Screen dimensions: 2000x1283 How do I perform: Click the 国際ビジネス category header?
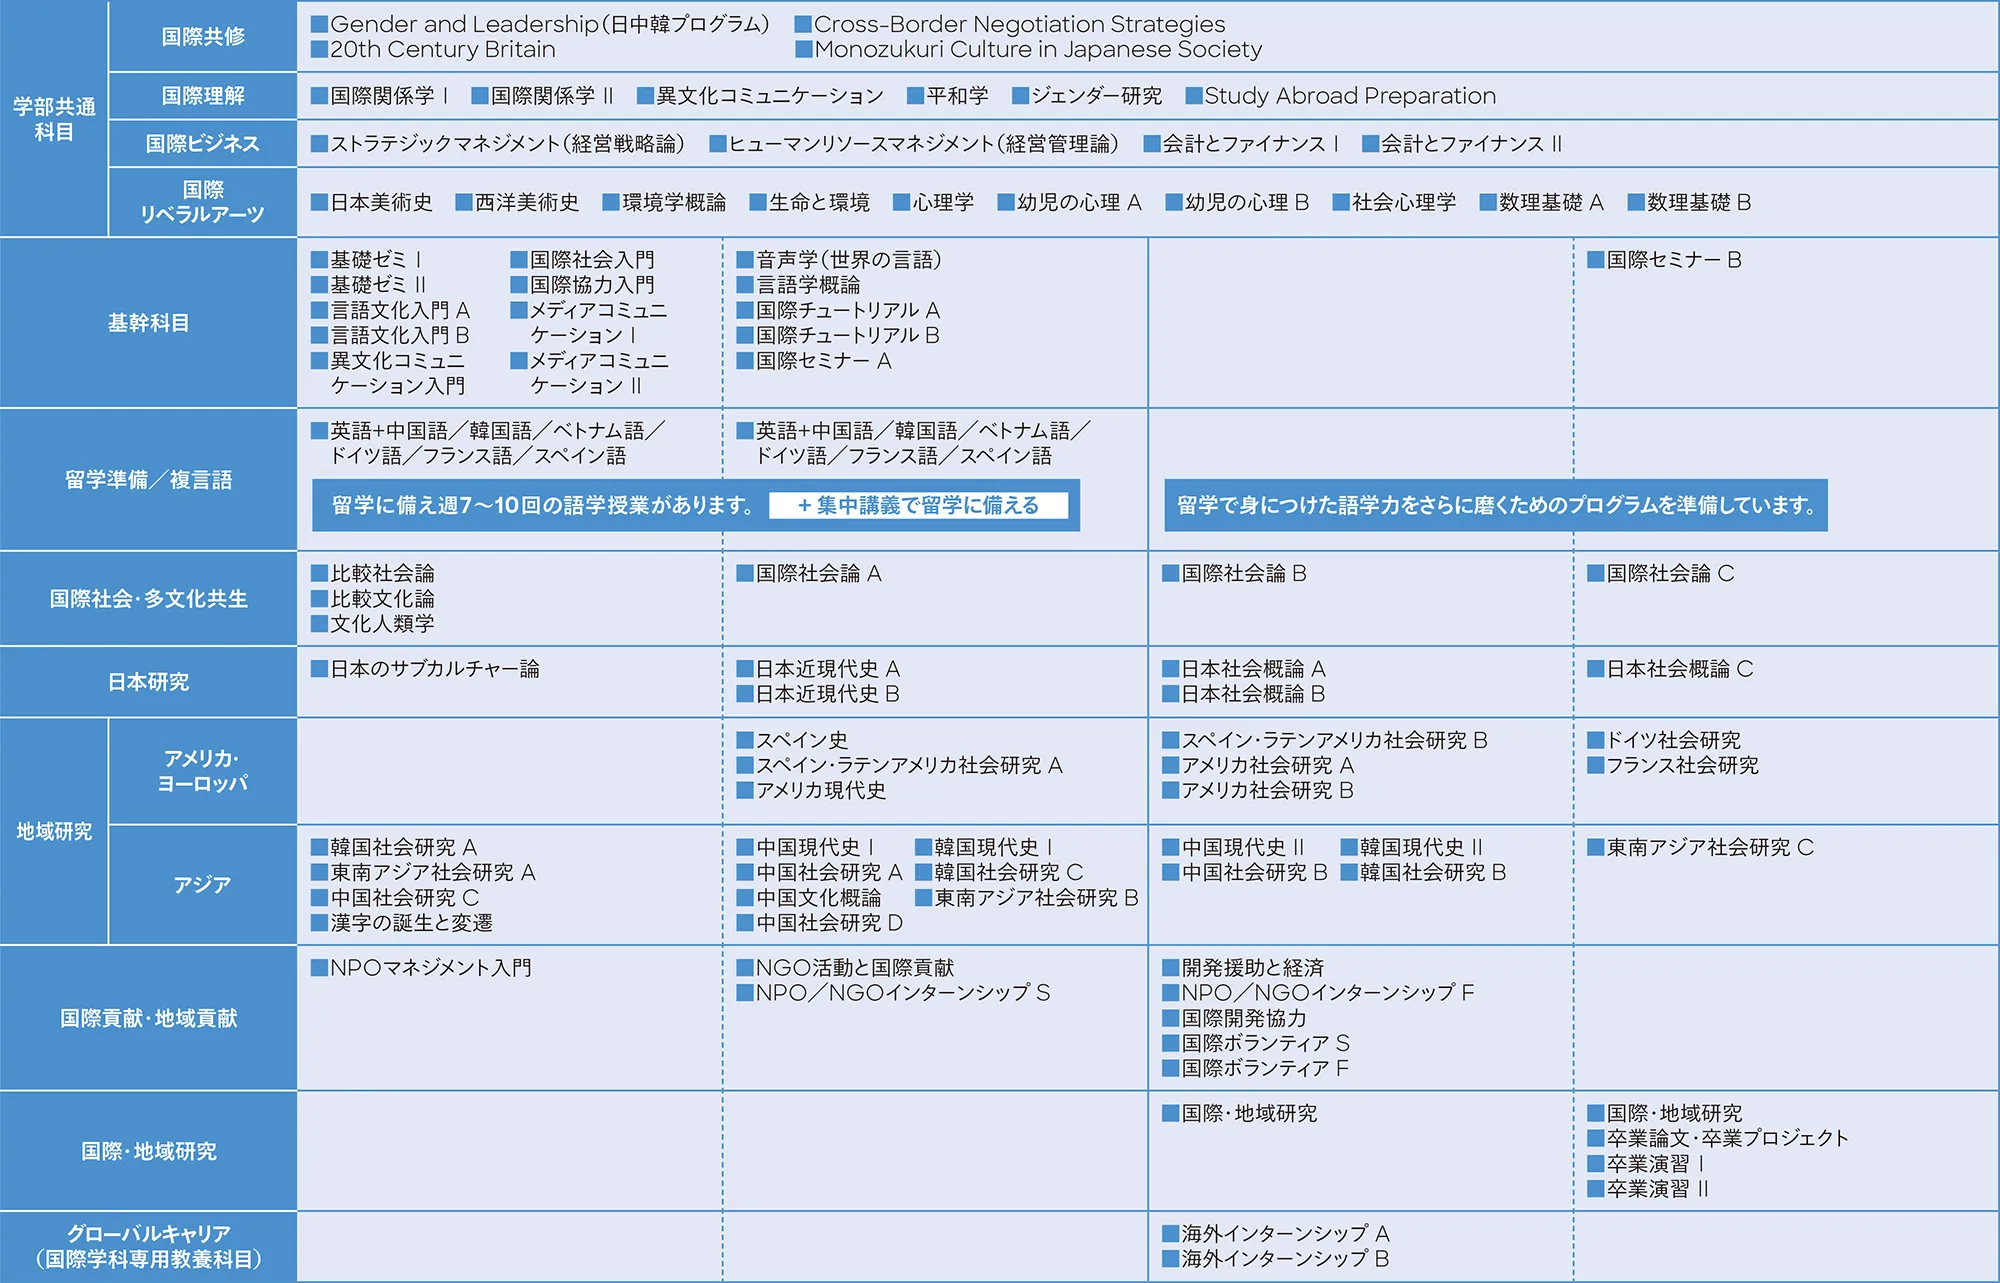click(x=203, y=144)
